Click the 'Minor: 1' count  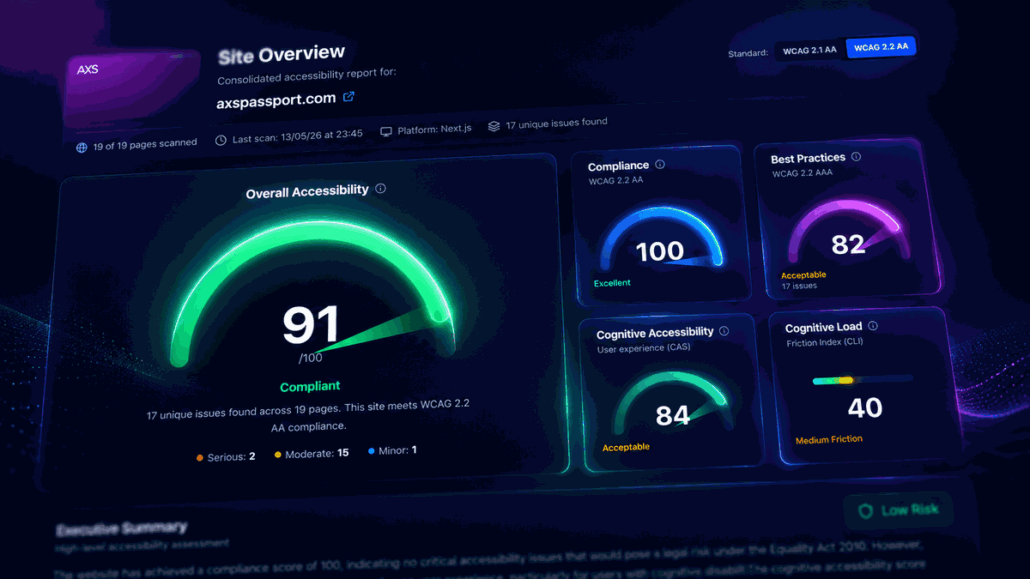point(397,450)
